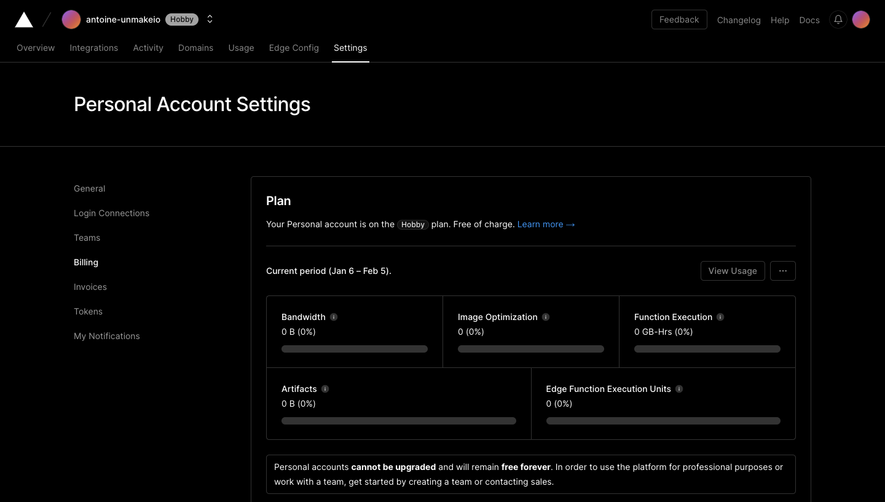This screenshot has width=885, height=502.
Task: Click the Vercel triangle logo
Action: click(x=24, y=20)
